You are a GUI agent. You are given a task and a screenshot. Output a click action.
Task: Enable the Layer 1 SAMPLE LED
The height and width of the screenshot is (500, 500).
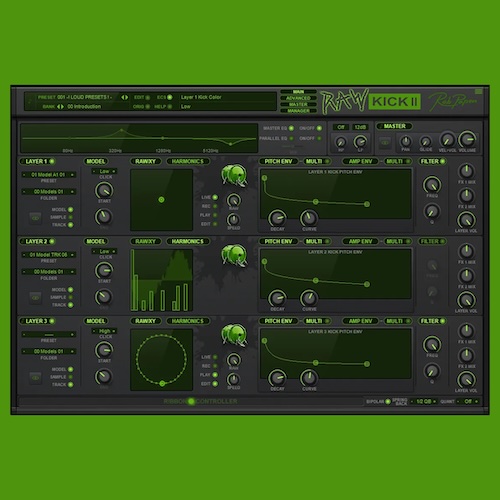tap(70, 217)
